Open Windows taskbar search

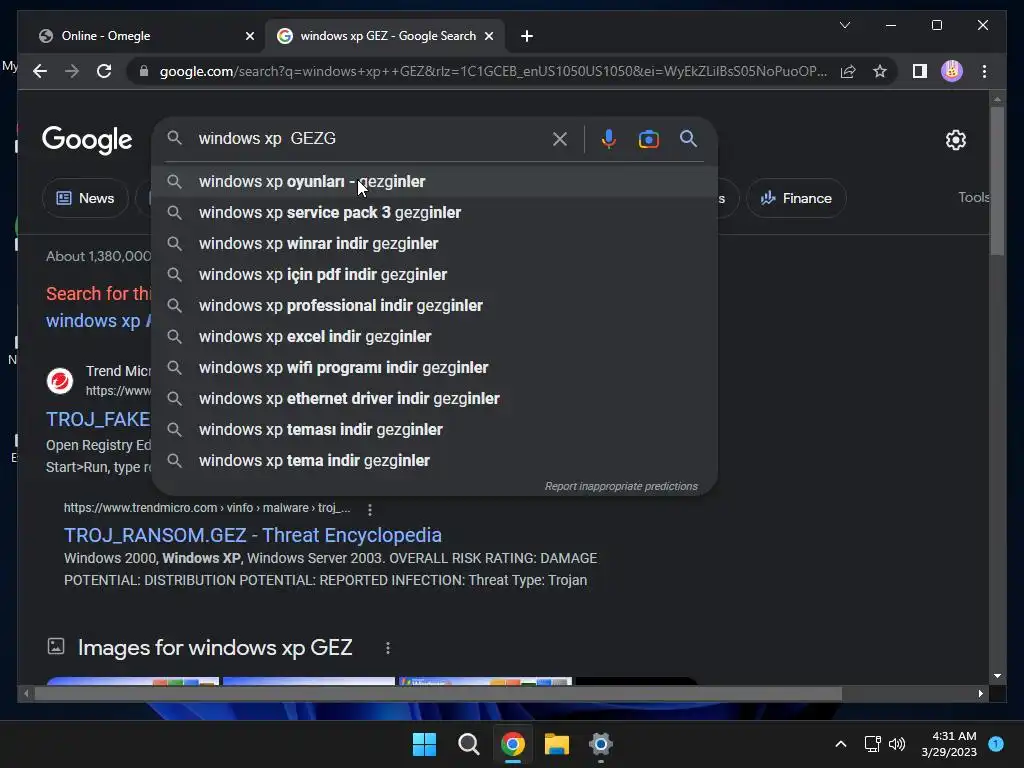click(x=468, y=744)
